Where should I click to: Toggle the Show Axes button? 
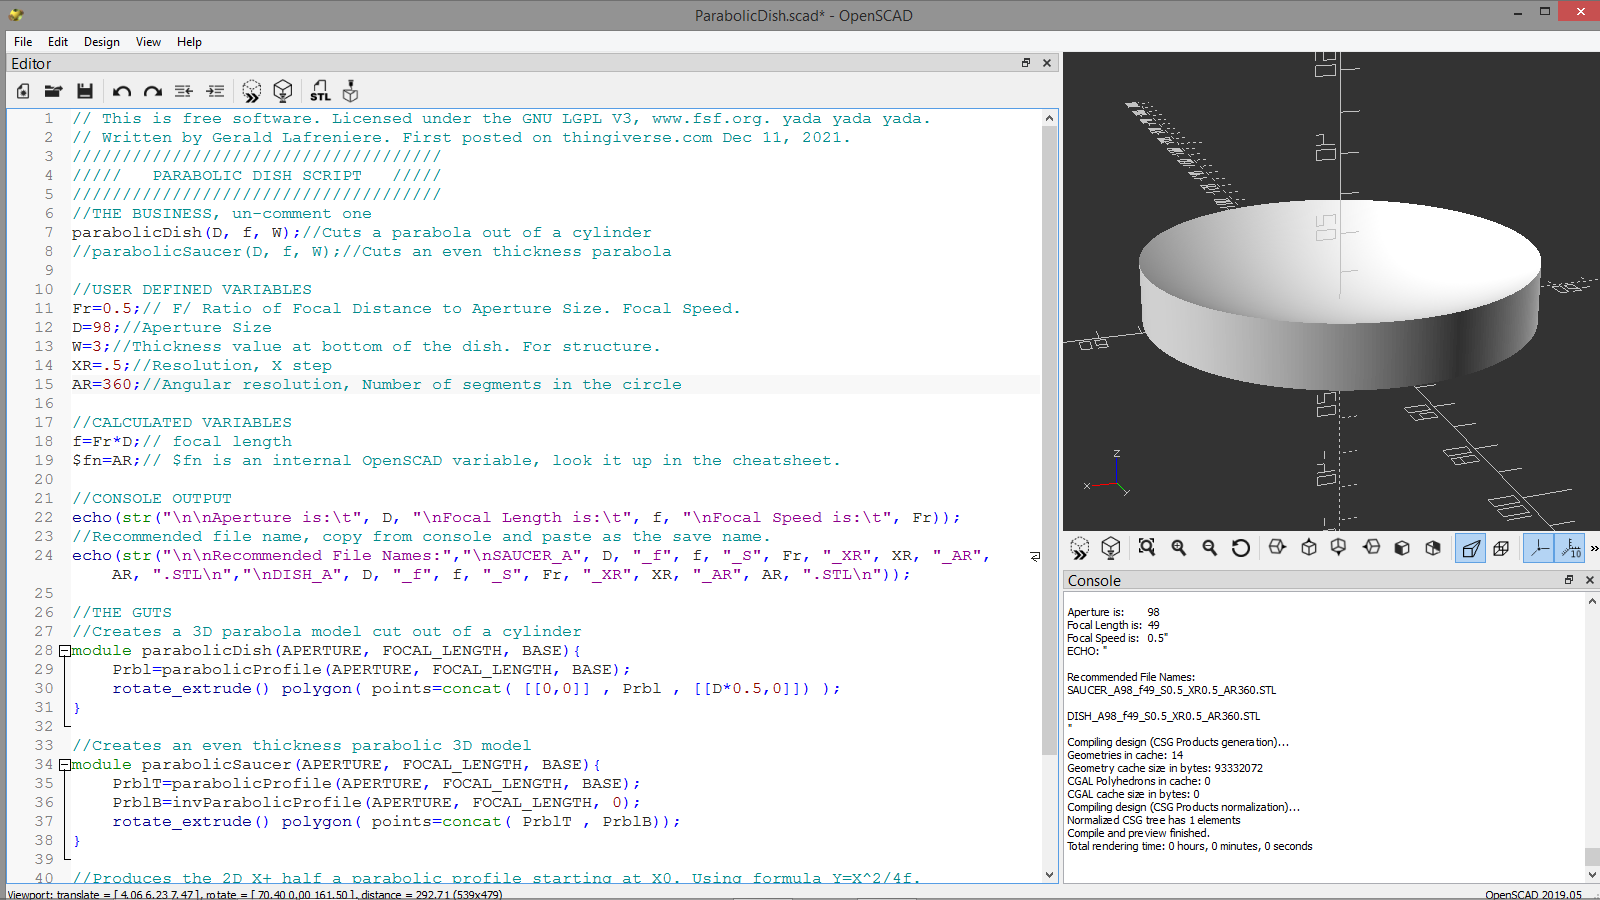1539,548
